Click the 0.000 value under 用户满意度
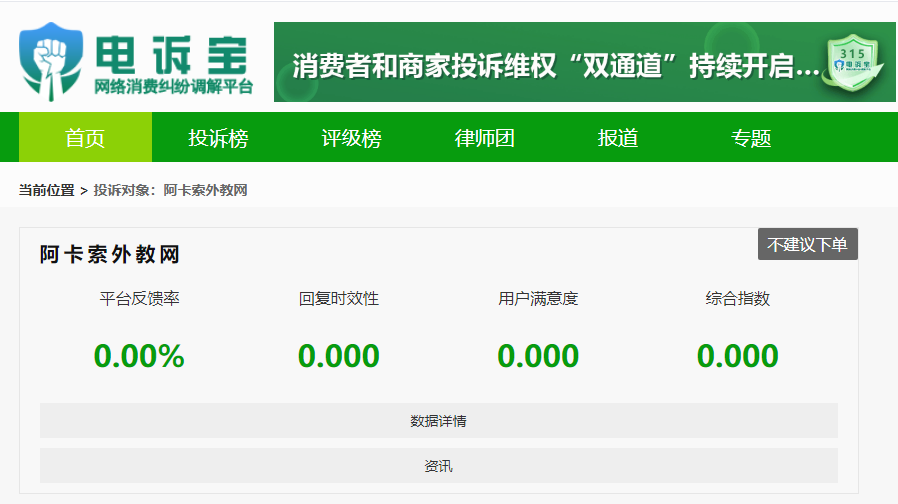The width and height of the screenshot is (898, 504). coord(538,356)
